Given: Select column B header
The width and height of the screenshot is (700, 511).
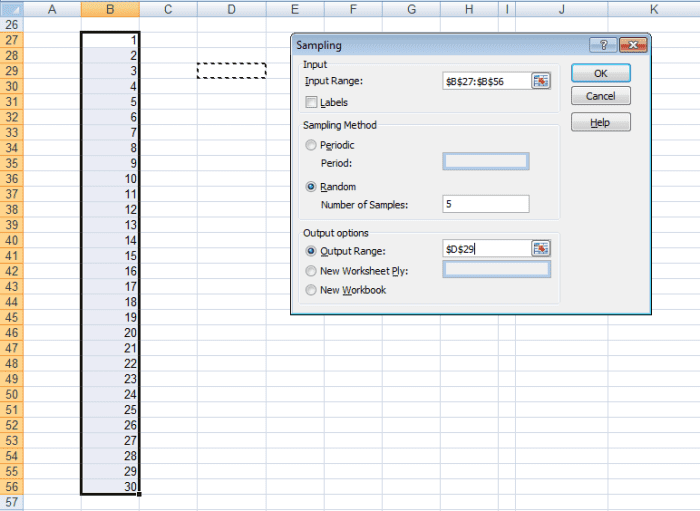Looking at the screenshot, I should 110,9.
